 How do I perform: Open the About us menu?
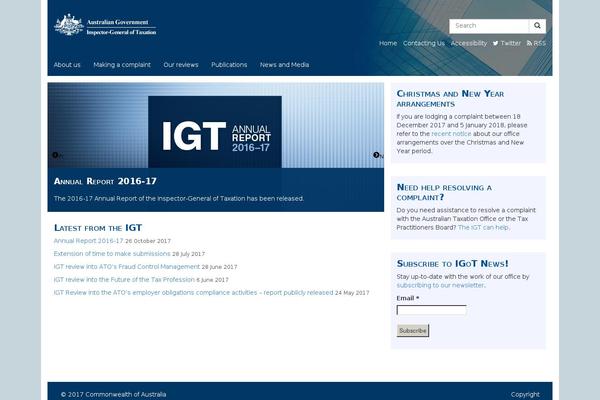tap(67, 65)
